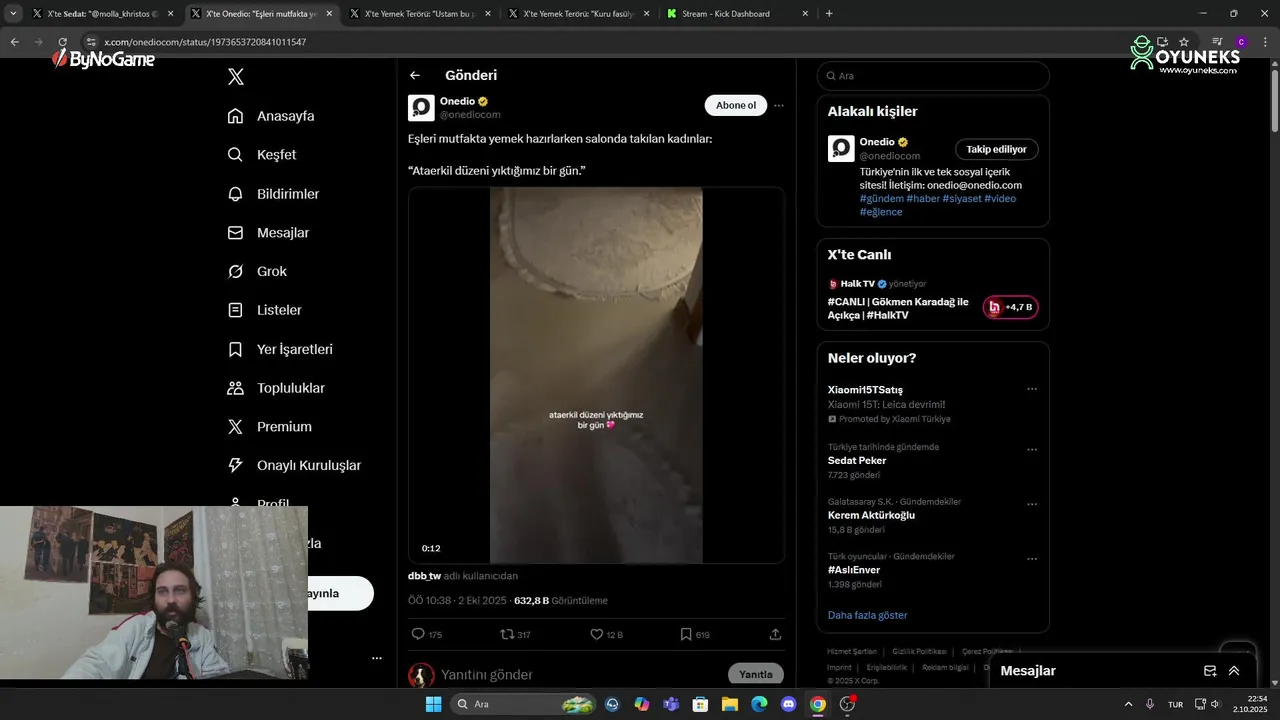Bookmark this page with the star
The height and width of the screenshot is (720, 1280).
point(1184,42)
